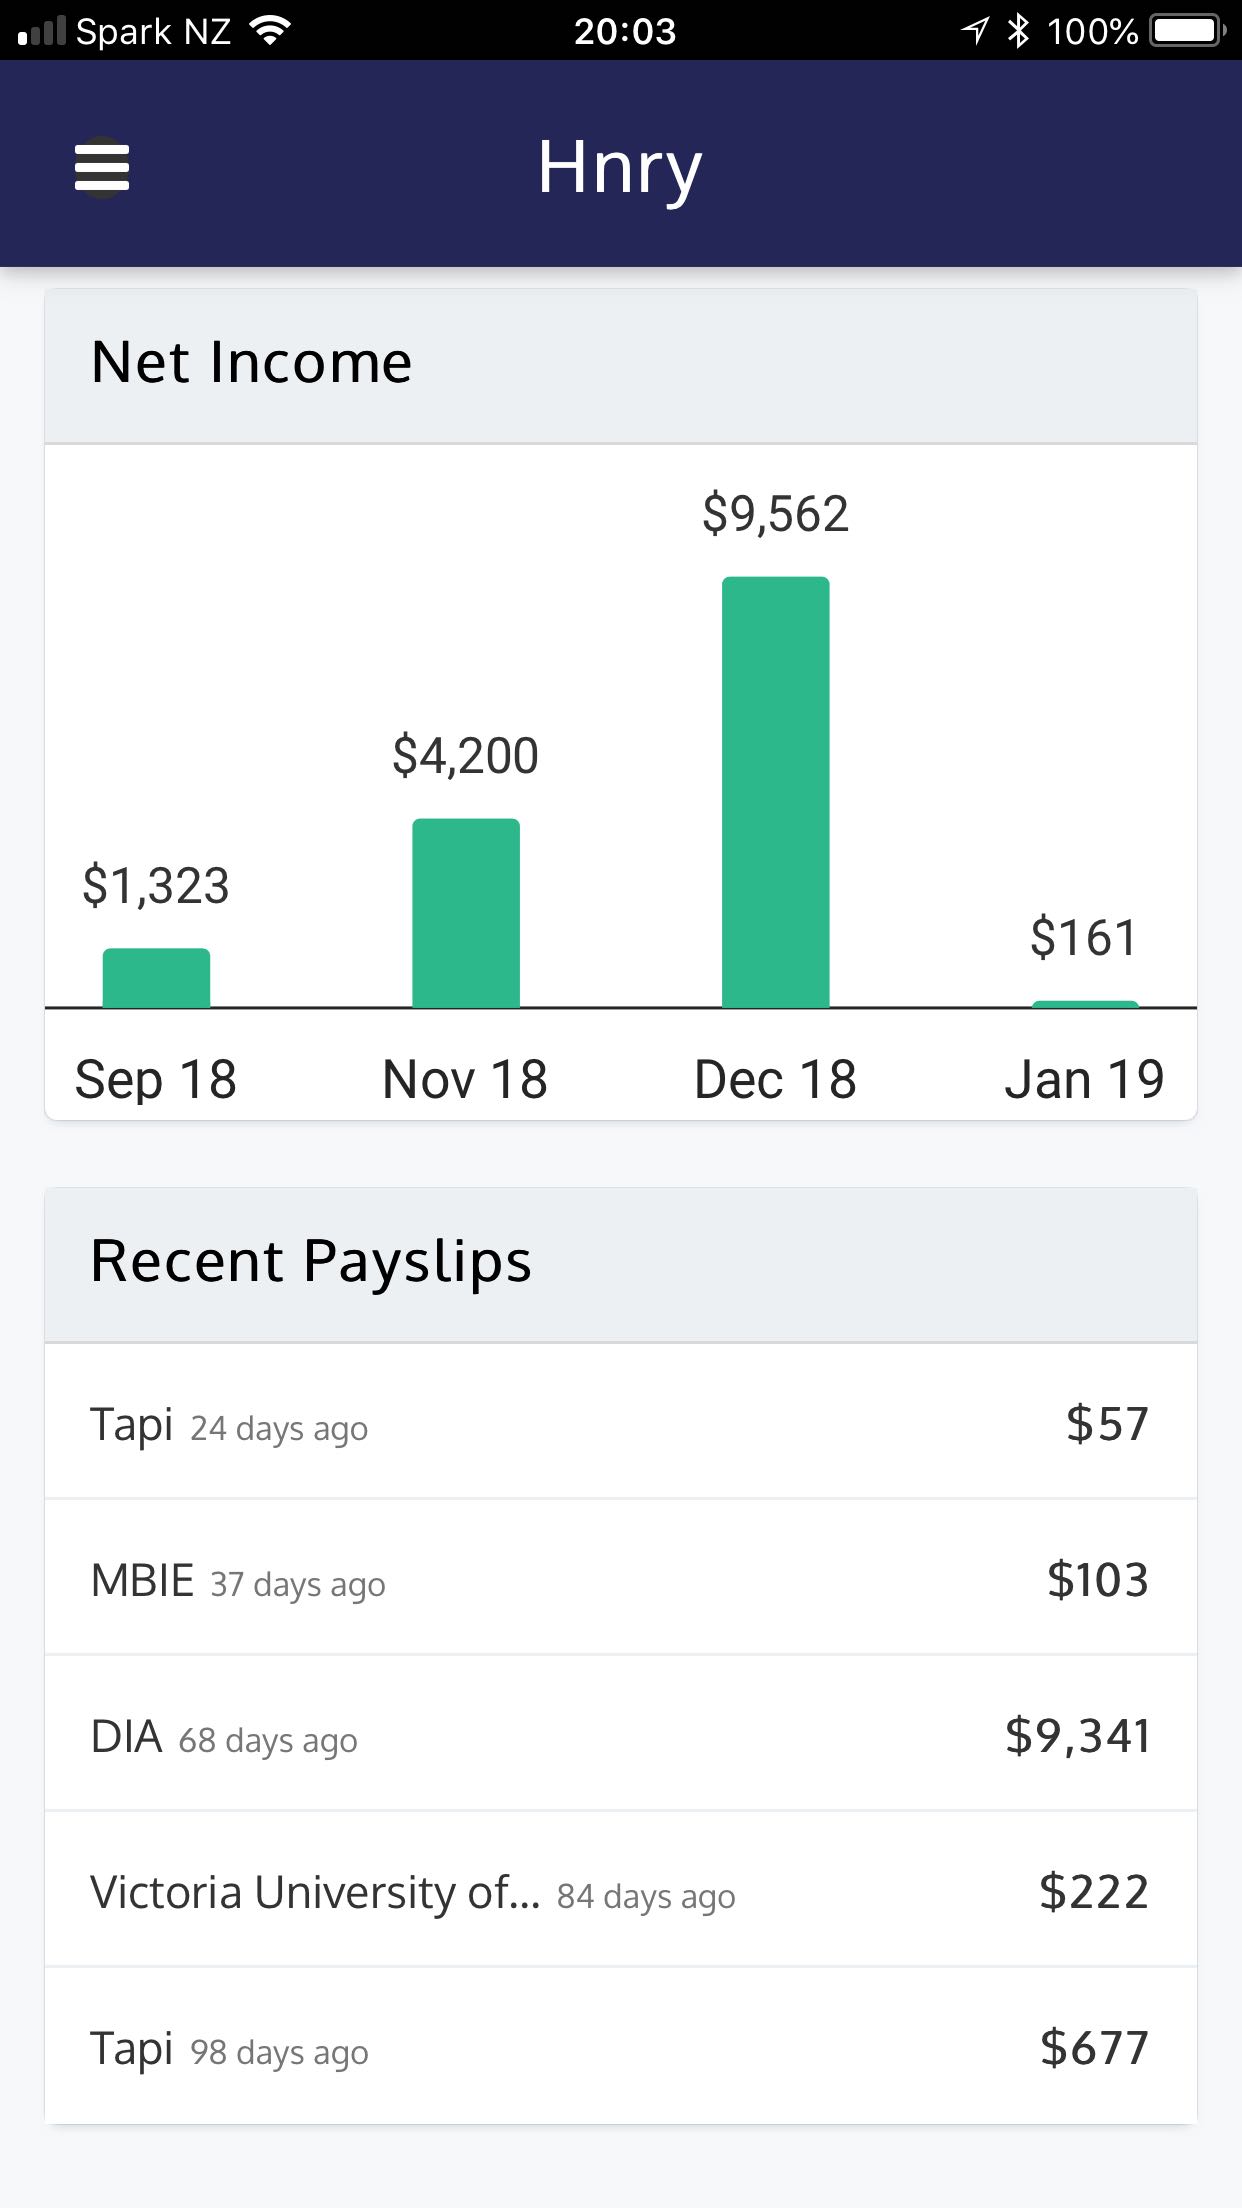Tap the cellular signal bars
This screenshot has height=2208, width=1242.
(42, 31)
